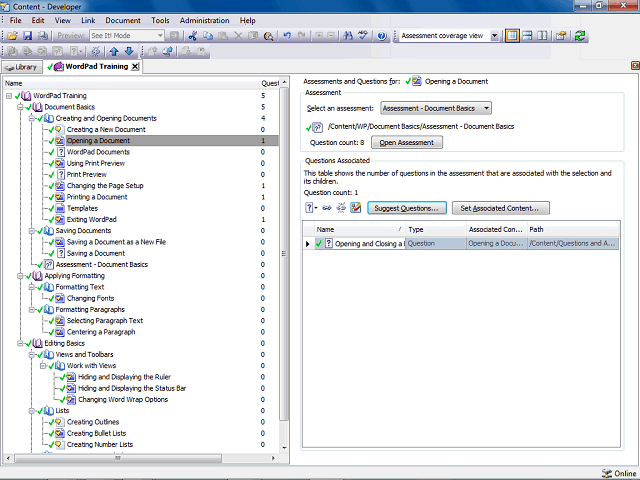Screen dimensions: 640x480
Task: Click the edit question pencil icon
Action: coord(356,208)
